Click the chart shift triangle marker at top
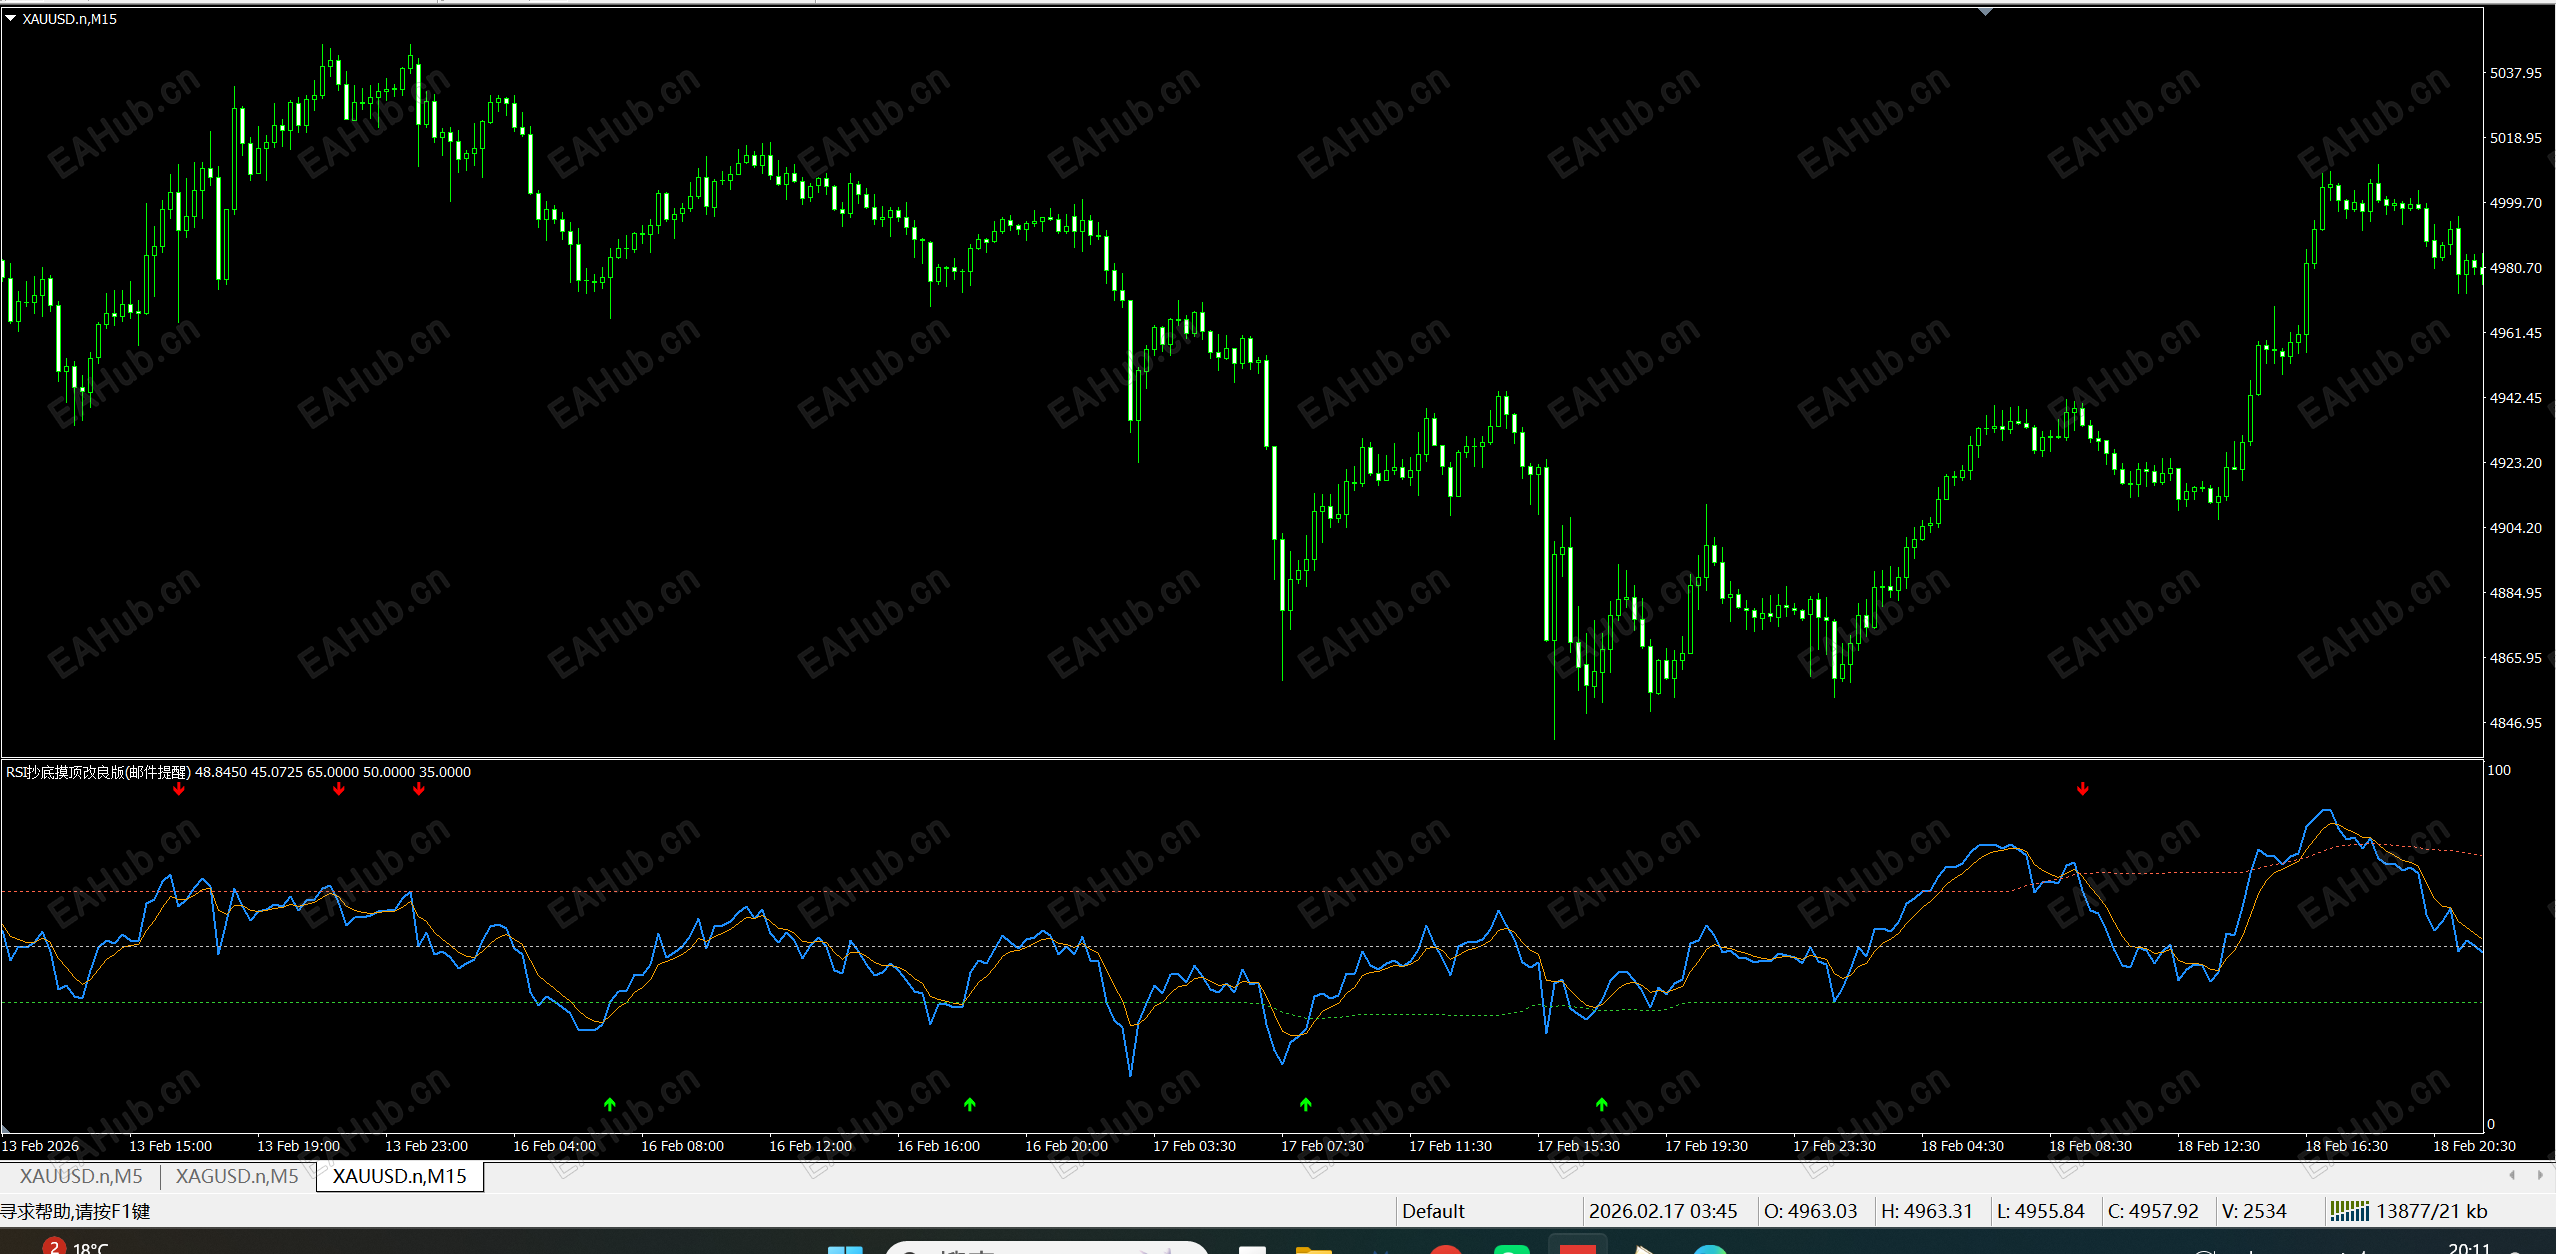The width and height of the screenshot is (2556, 1254). pyautogui.click(x=1985, y=12)
